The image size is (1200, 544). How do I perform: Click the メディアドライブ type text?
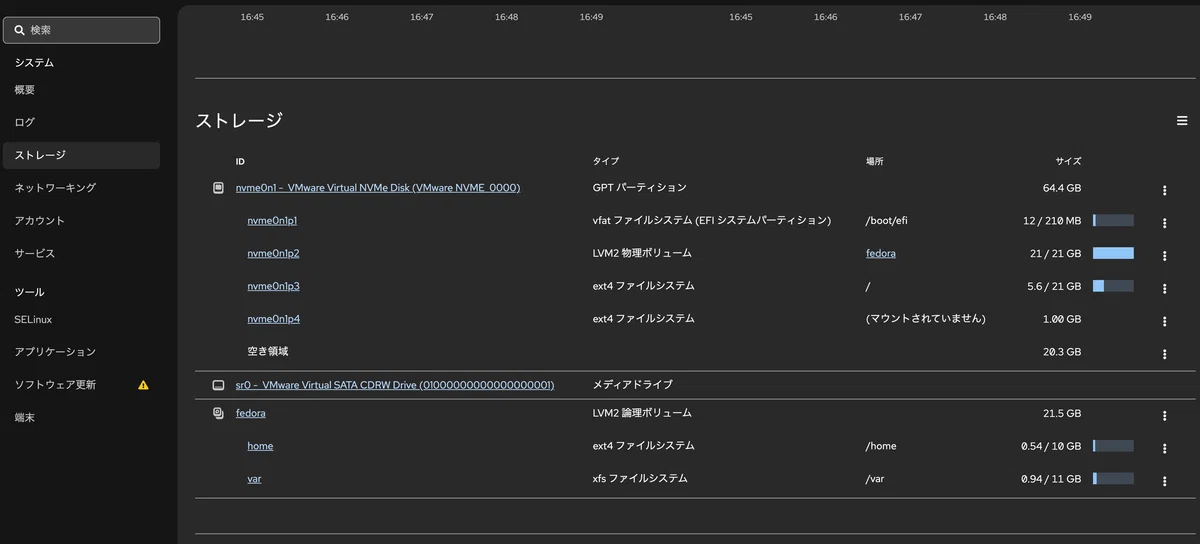point(633,385)
